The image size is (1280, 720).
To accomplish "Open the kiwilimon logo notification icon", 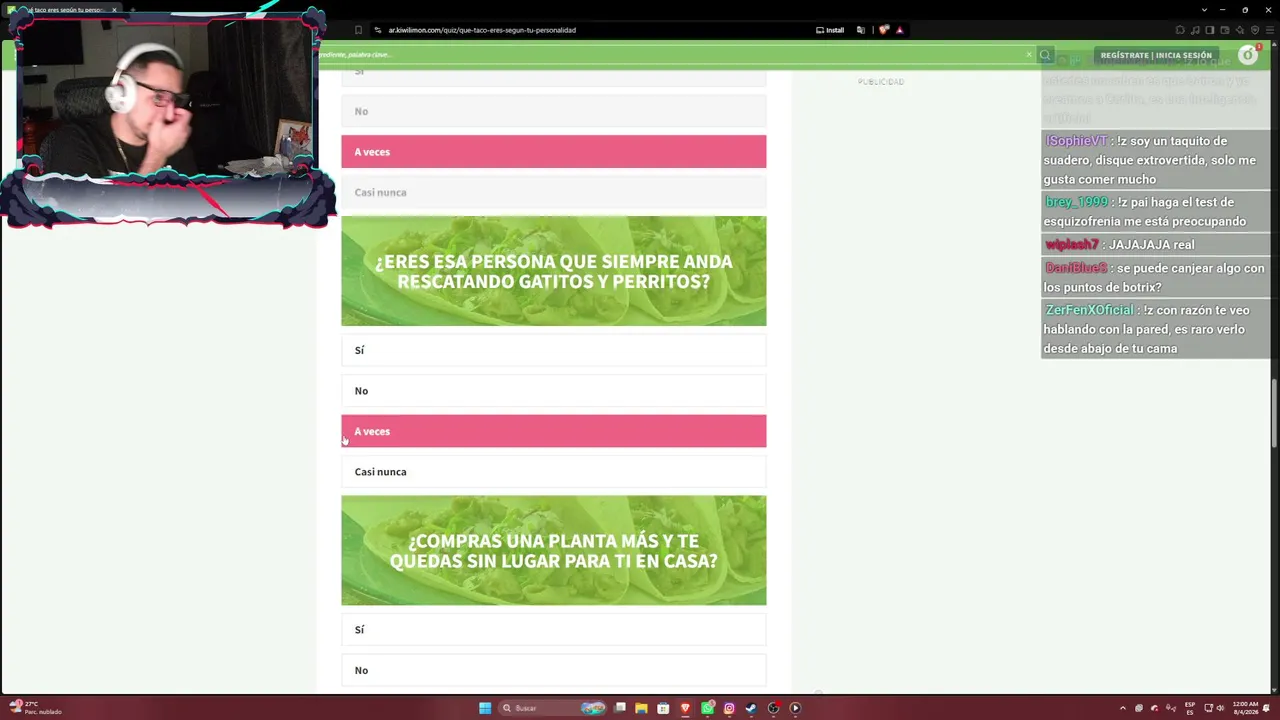I will [x=1248, y=54].
